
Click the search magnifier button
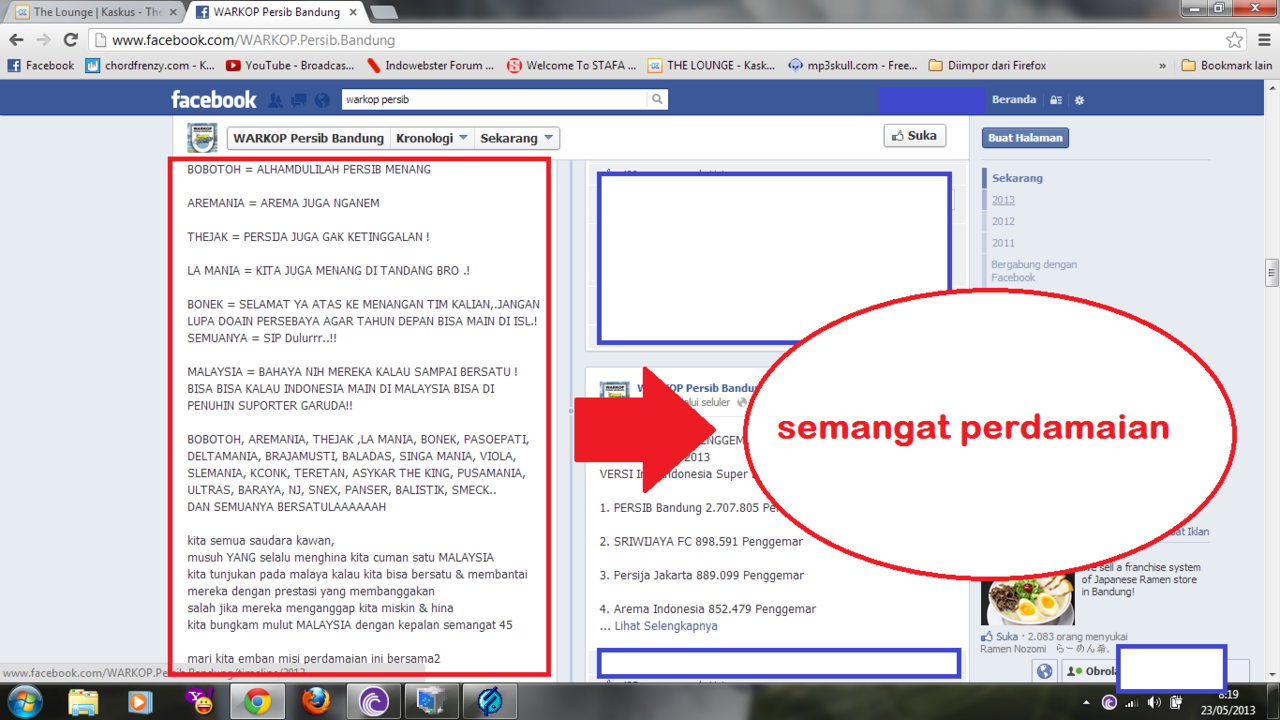point(657,99)
